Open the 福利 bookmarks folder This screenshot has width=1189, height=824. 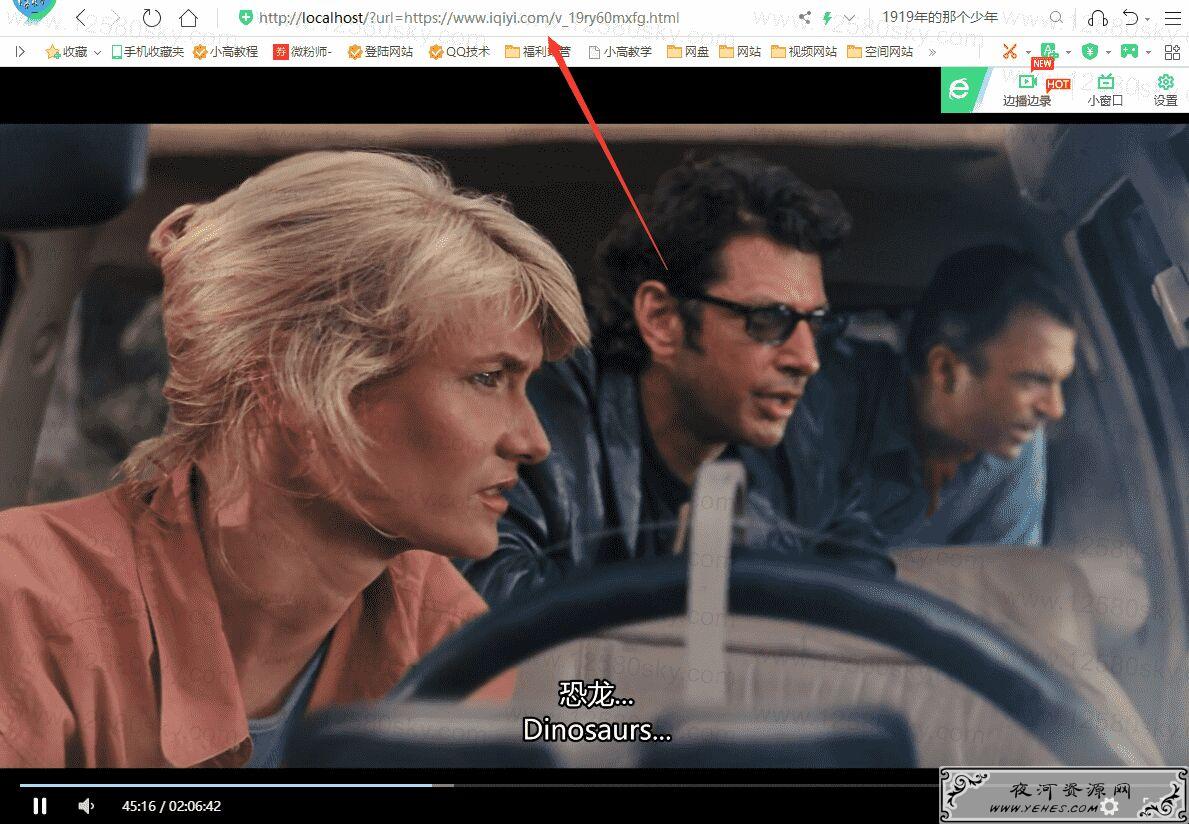point(538,52)
